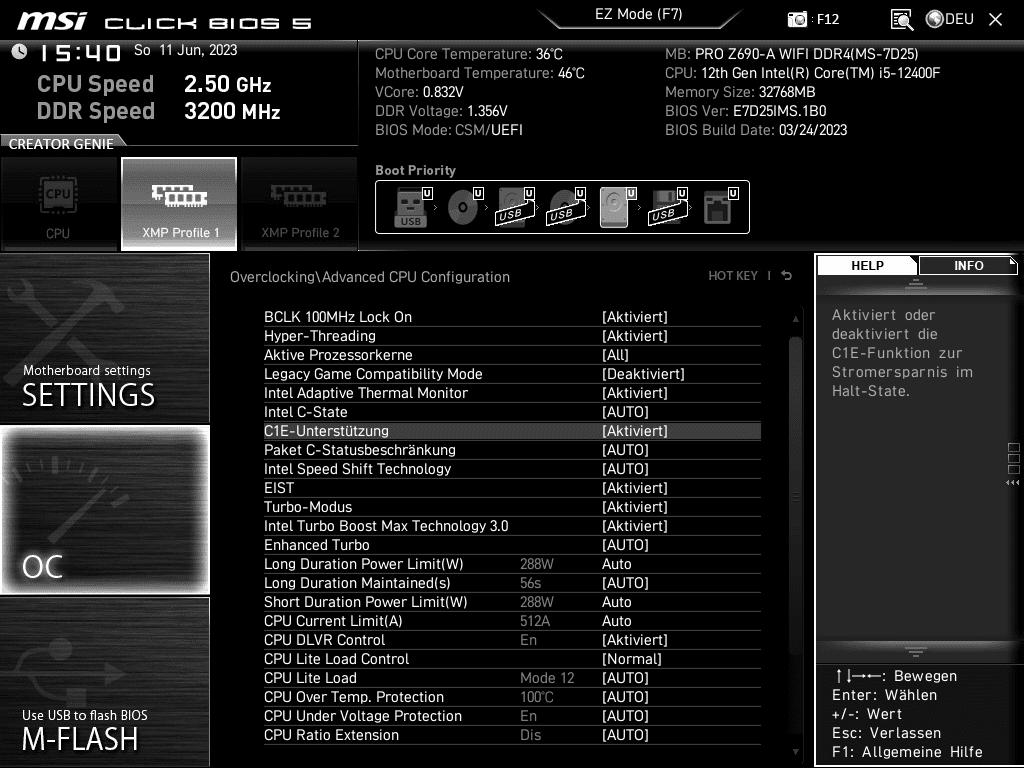Toggle Intel Turbo Boost Max Technology 3.0
Image resolution: width=1024 pixels, height=768 pixels.
(512, 526)
